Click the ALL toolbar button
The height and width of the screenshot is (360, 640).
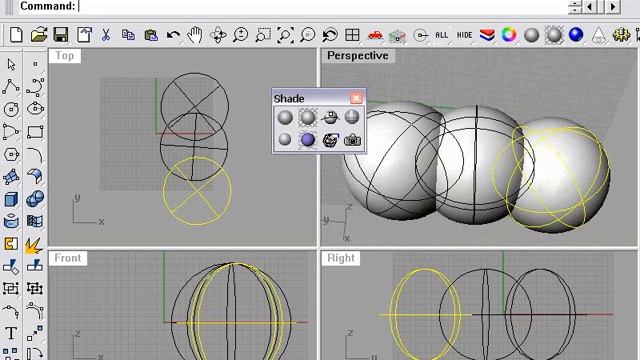442,35
